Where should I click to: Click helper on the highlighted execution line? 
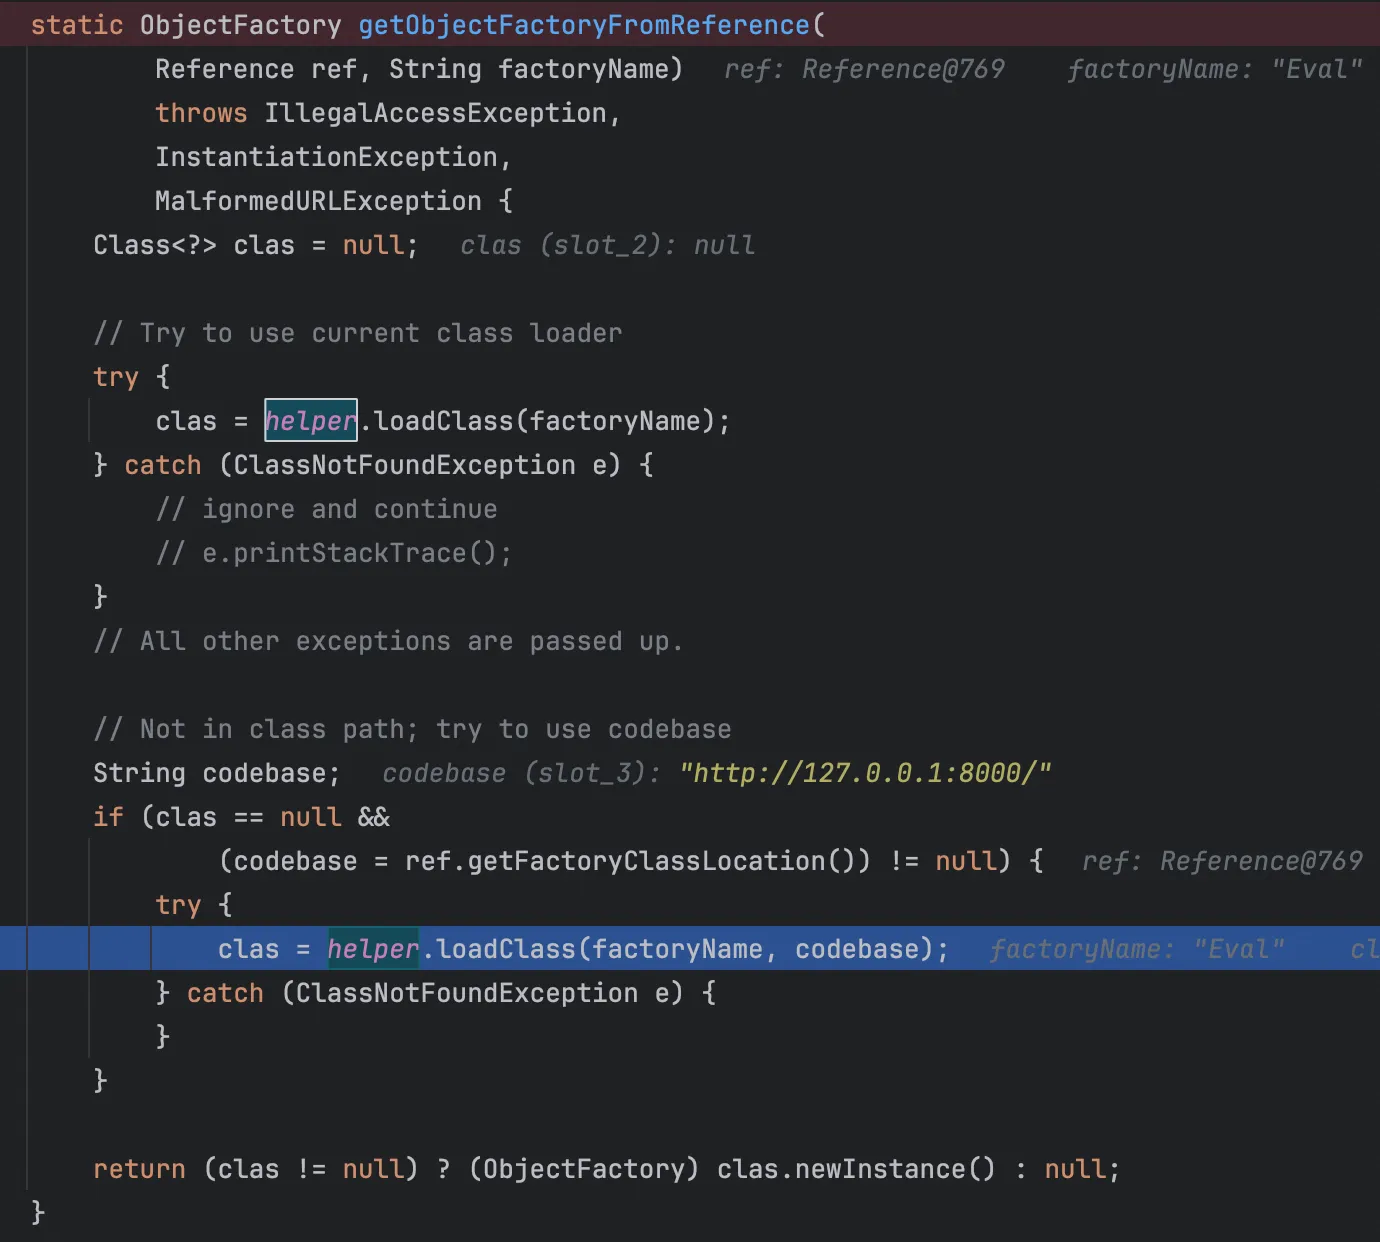373,949
